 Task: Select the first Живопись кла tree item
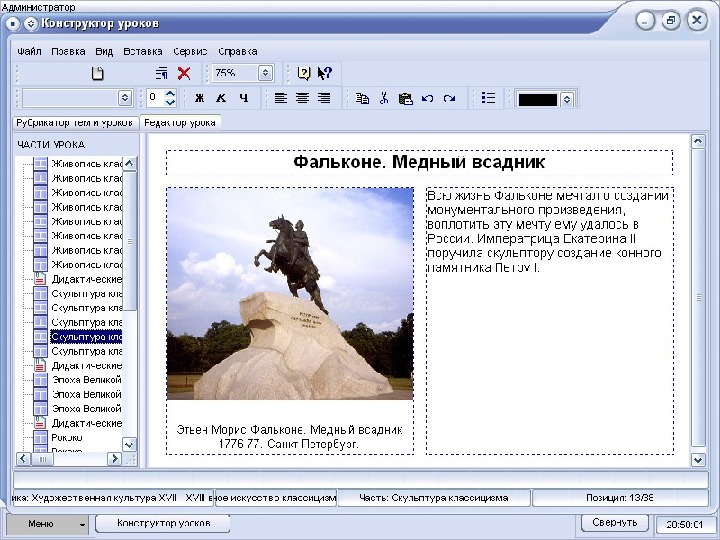pyautogui.click(x=86, y=163)
